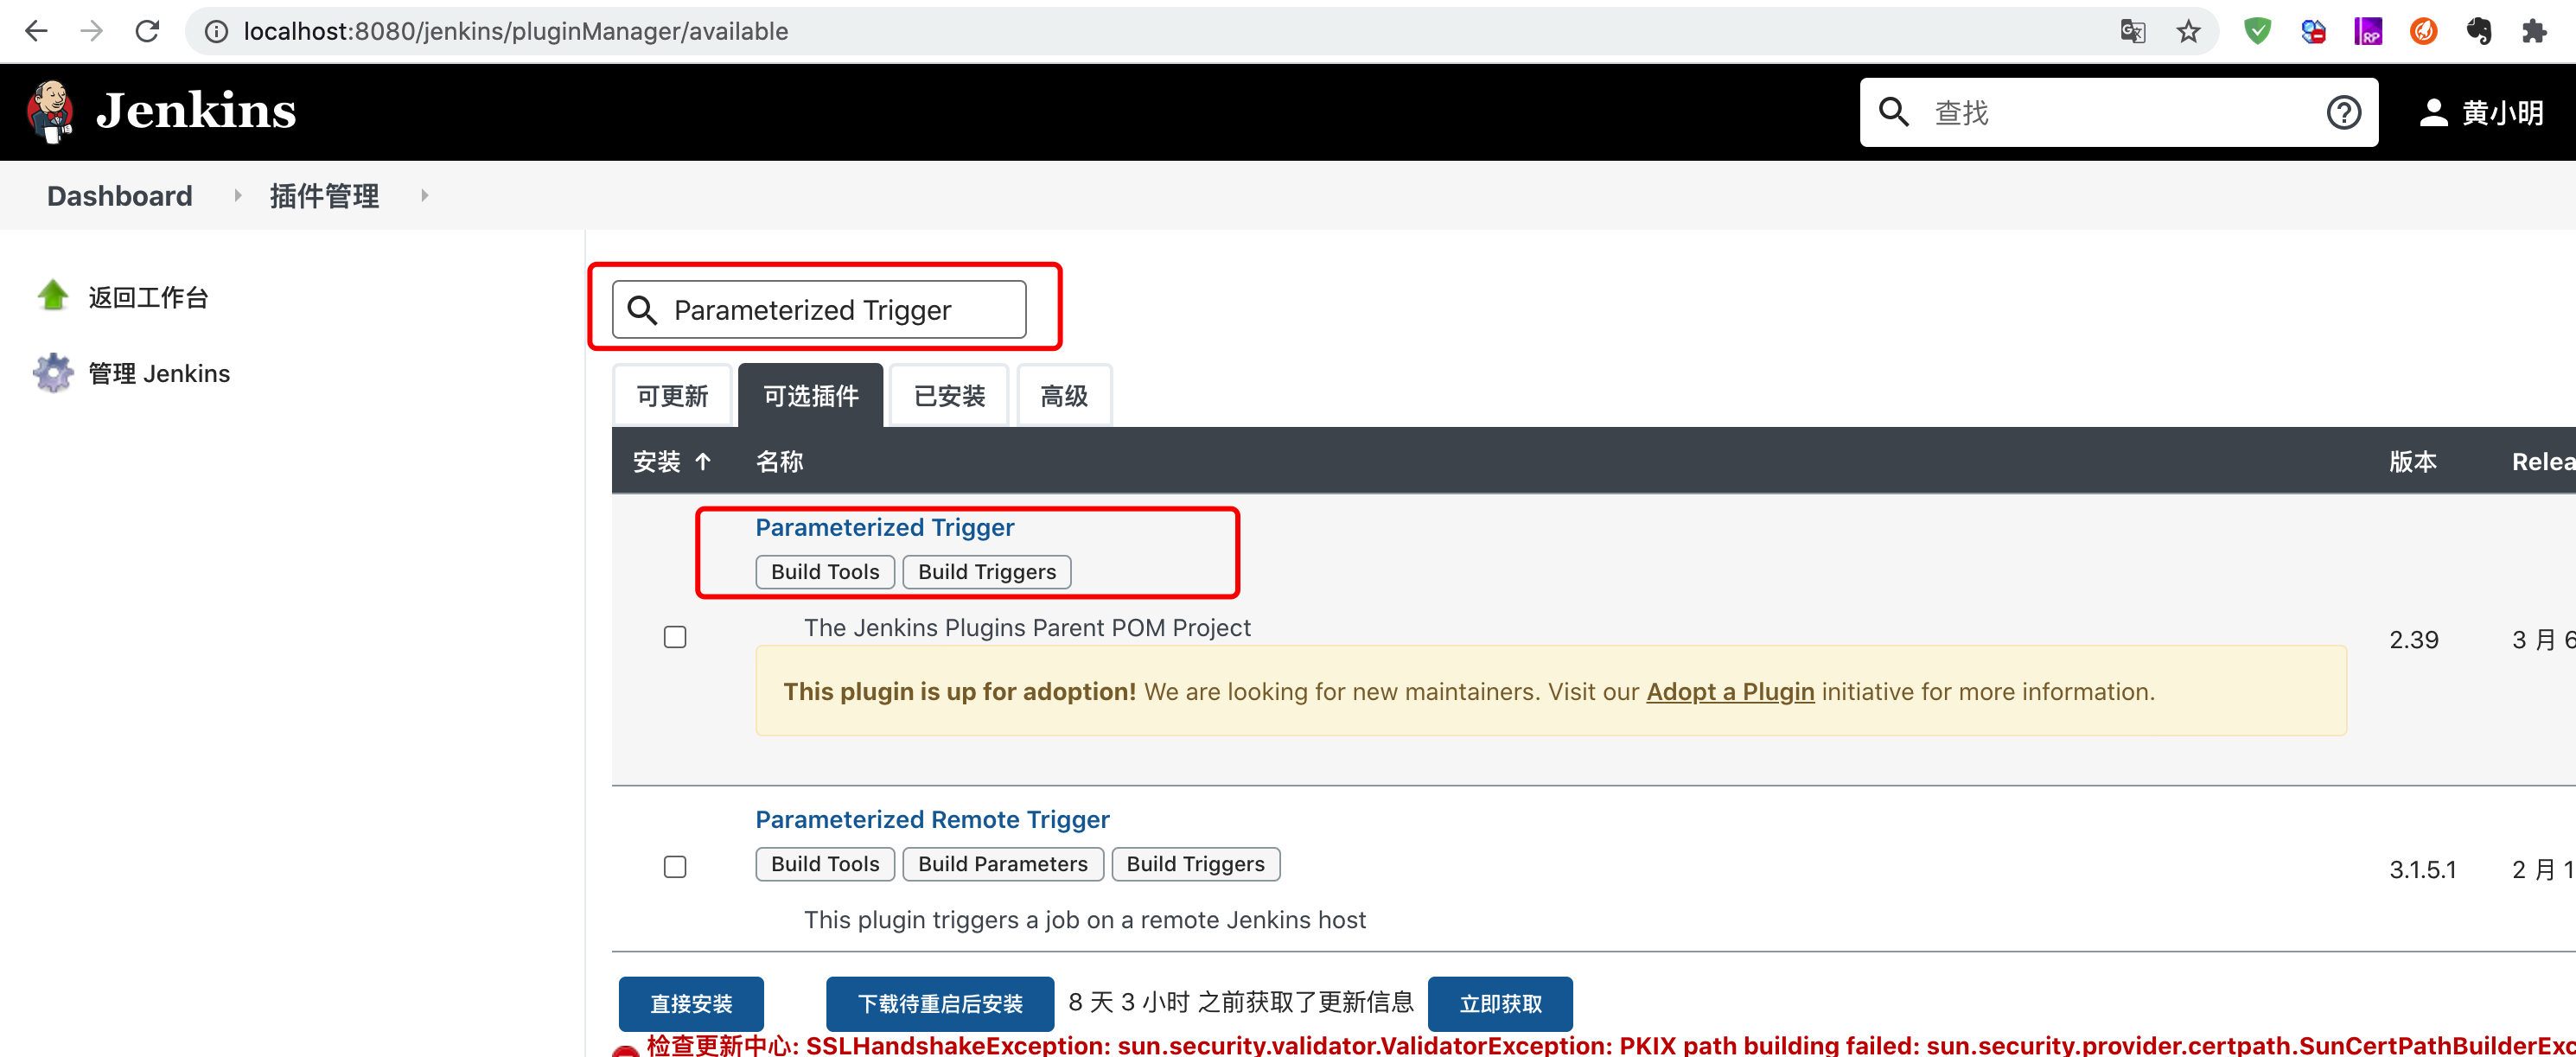Image resolution: width=2576 pixels, height=1057 pixels.
Task: Click the 立即获取 button
Action: pyautogui.click(x=1500, y=1003)
